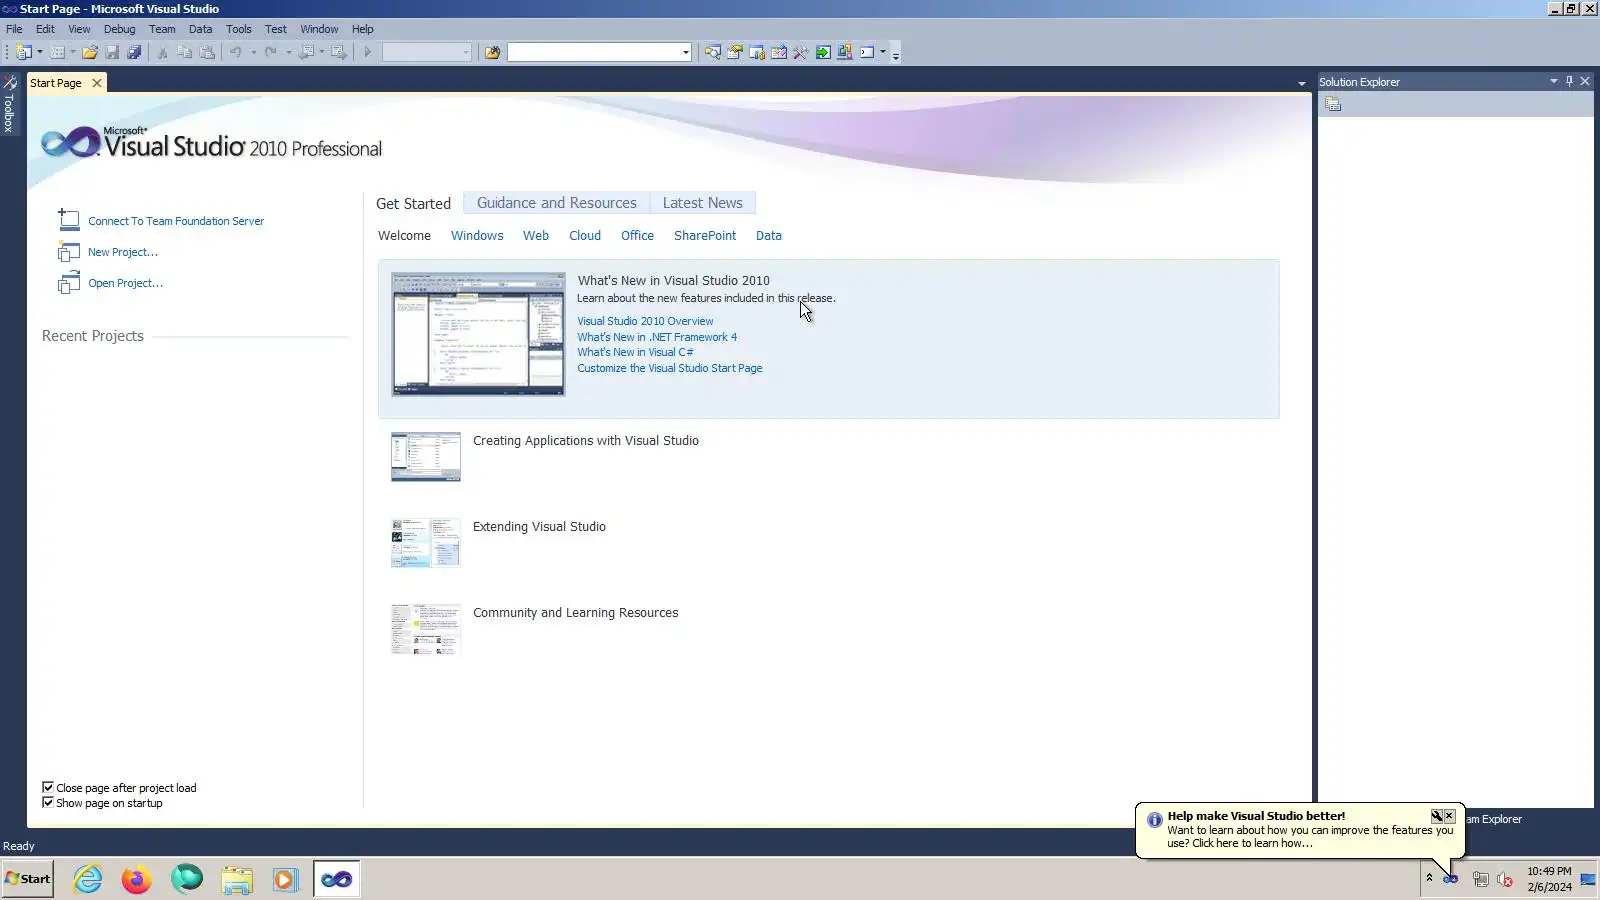Click the wrench options icon in the balloon

pos(1436,816)
